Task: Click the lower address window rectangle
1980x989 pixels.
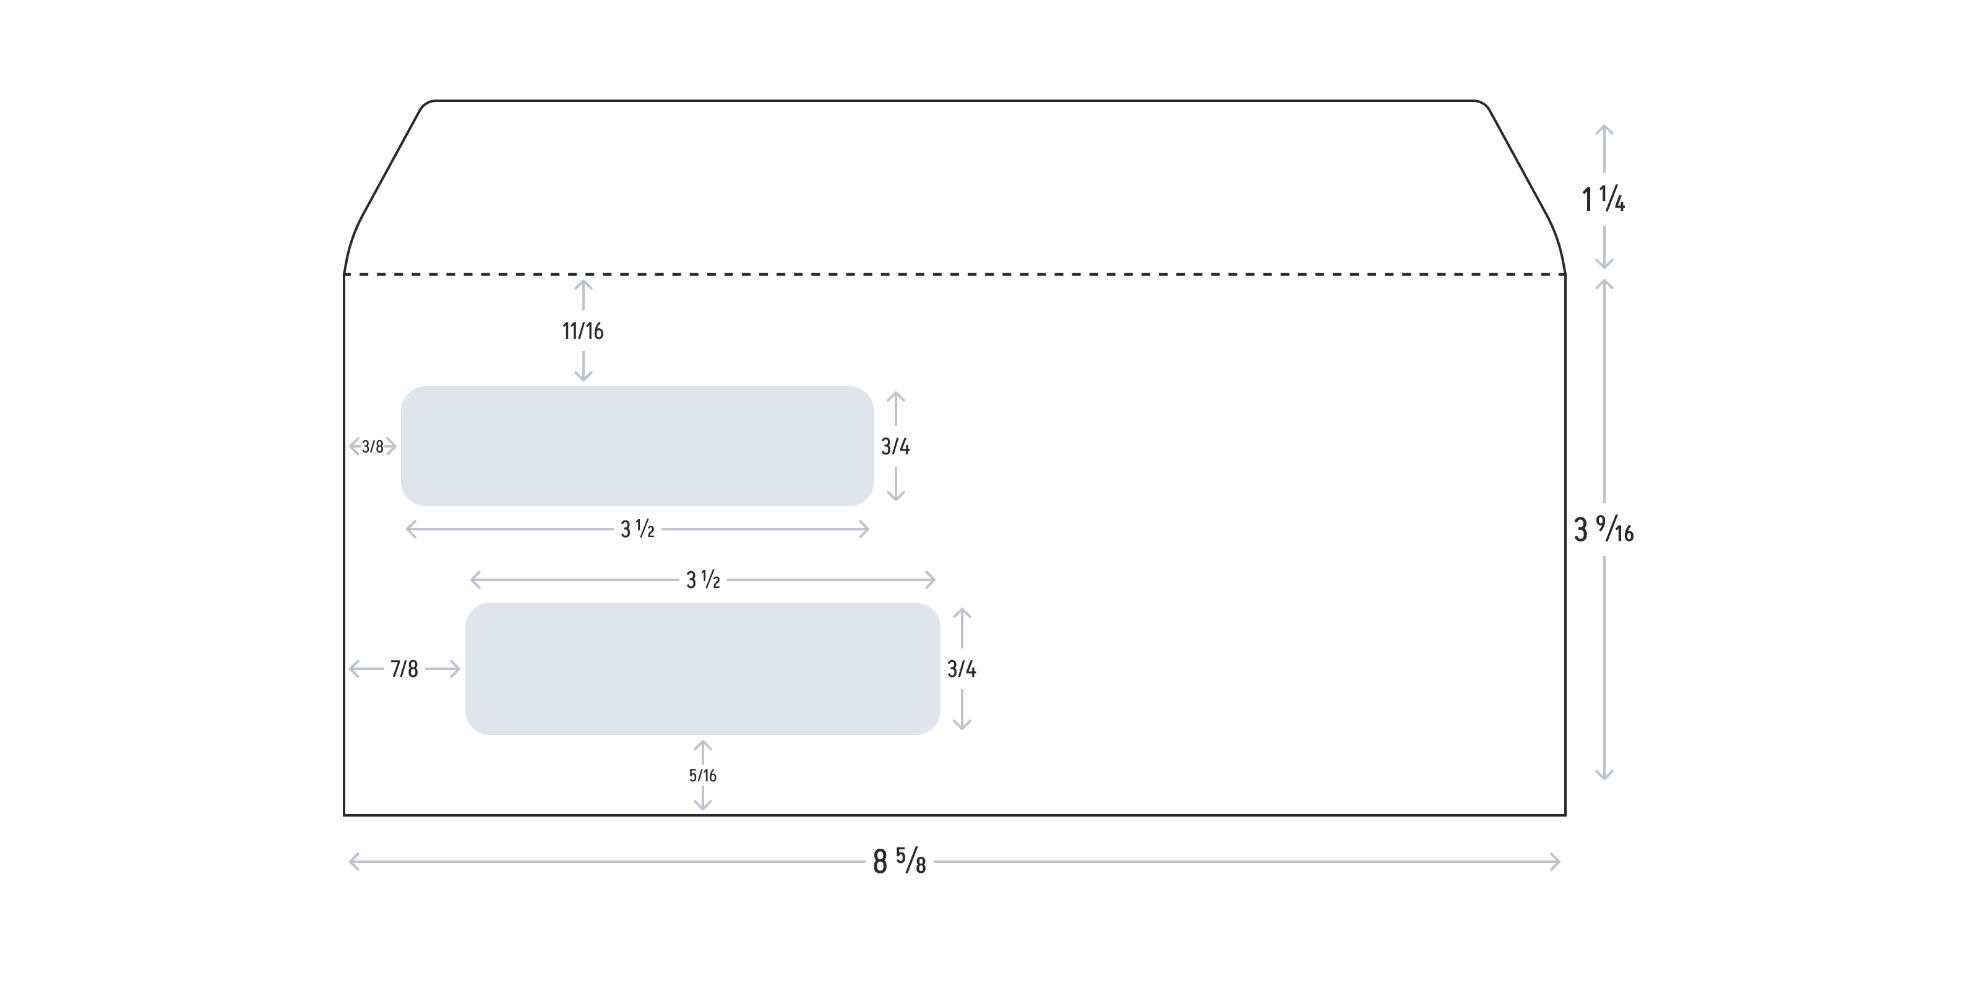Action: point(702,669)
